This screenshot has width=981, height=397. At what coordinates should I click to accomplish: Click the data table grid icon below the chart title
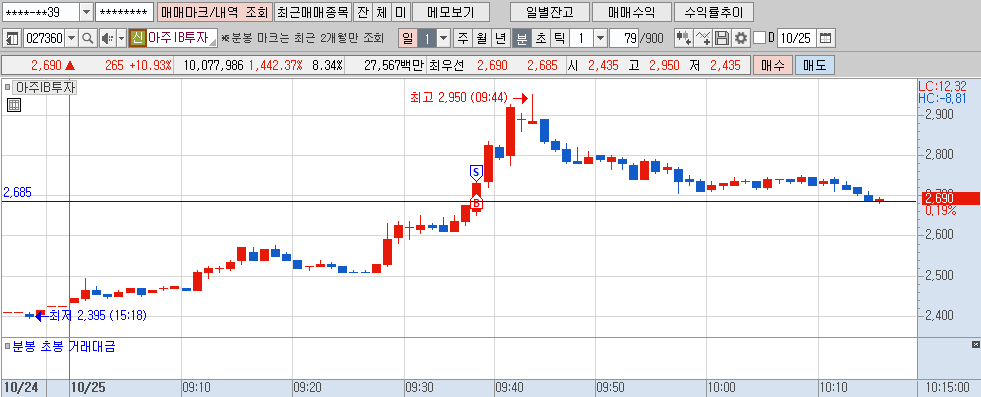(x=14, y=105)
